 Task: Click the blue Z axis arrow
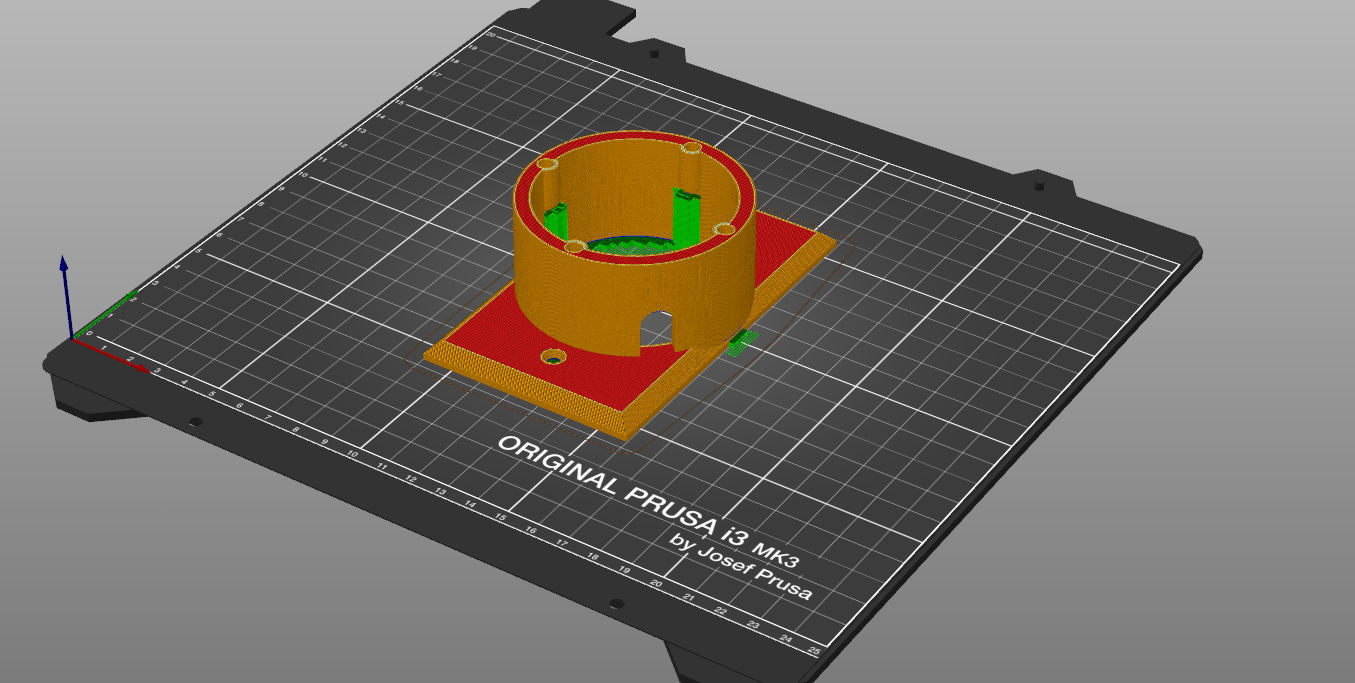click(65, 296)
